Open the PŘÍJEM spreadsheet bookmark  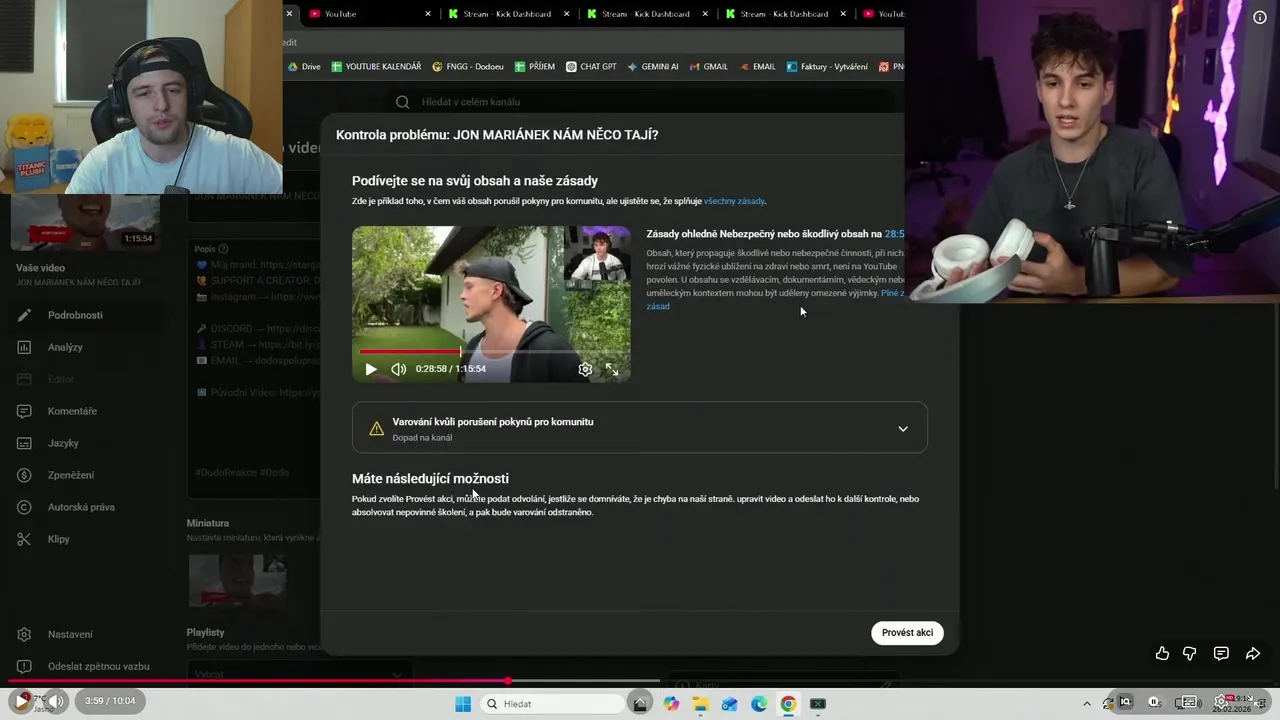535,67
